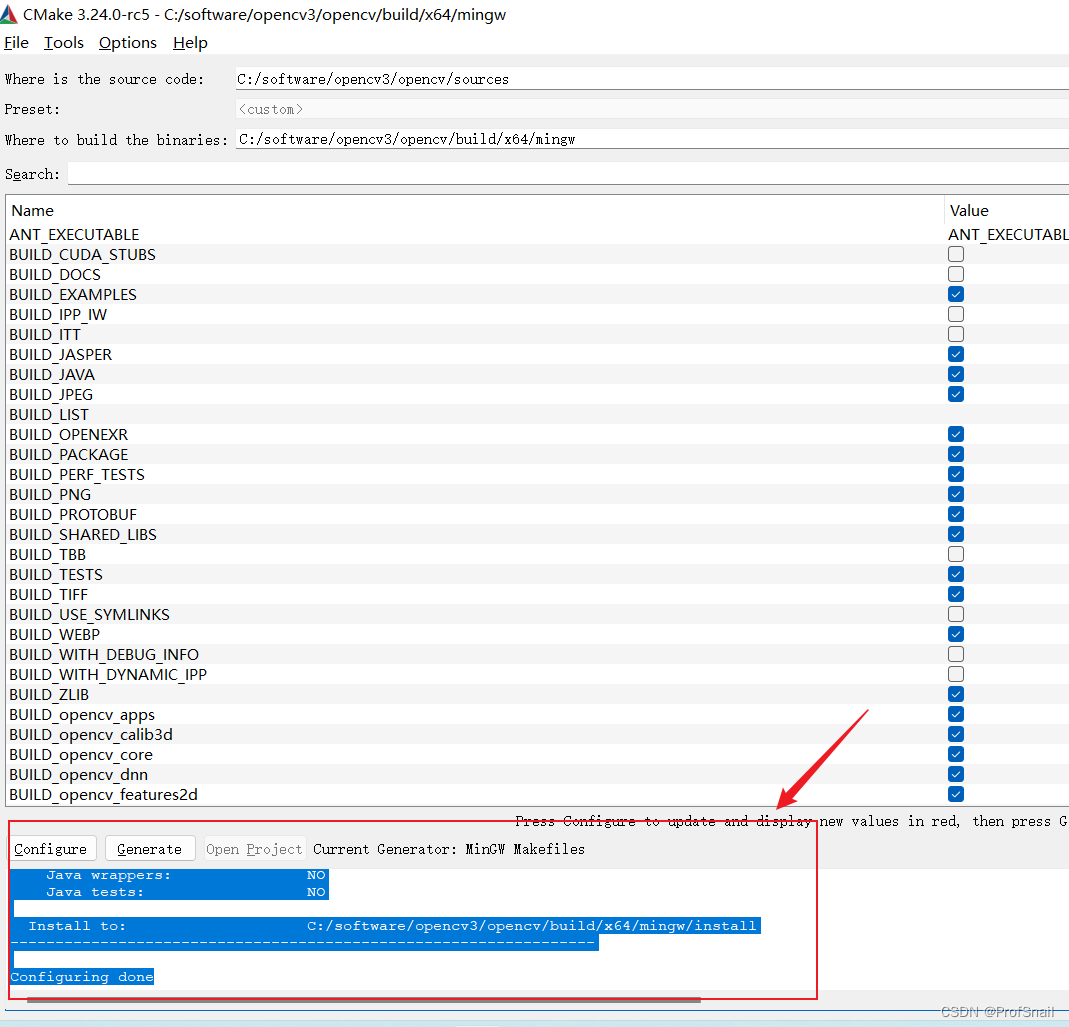This screenshot has height=1027, width=1069.
Task: Uncheck BUILD_OPENEXR checkbox
Action: point(956,434)
